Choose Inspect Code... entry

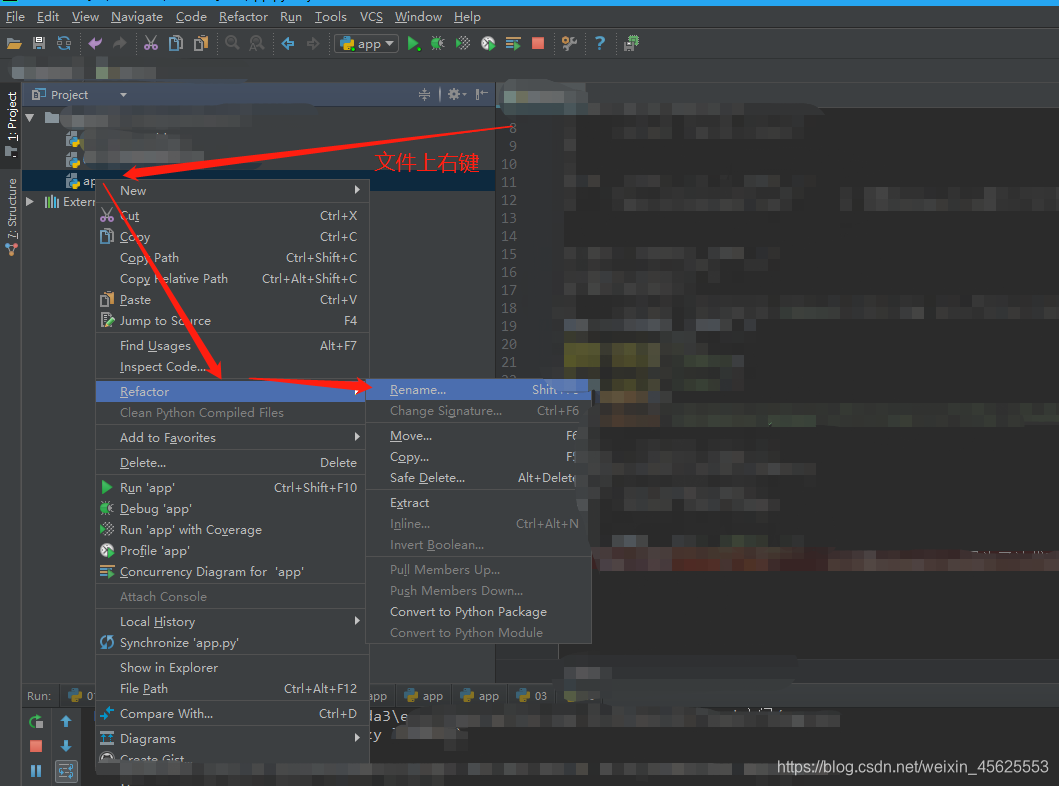(232, 366)
